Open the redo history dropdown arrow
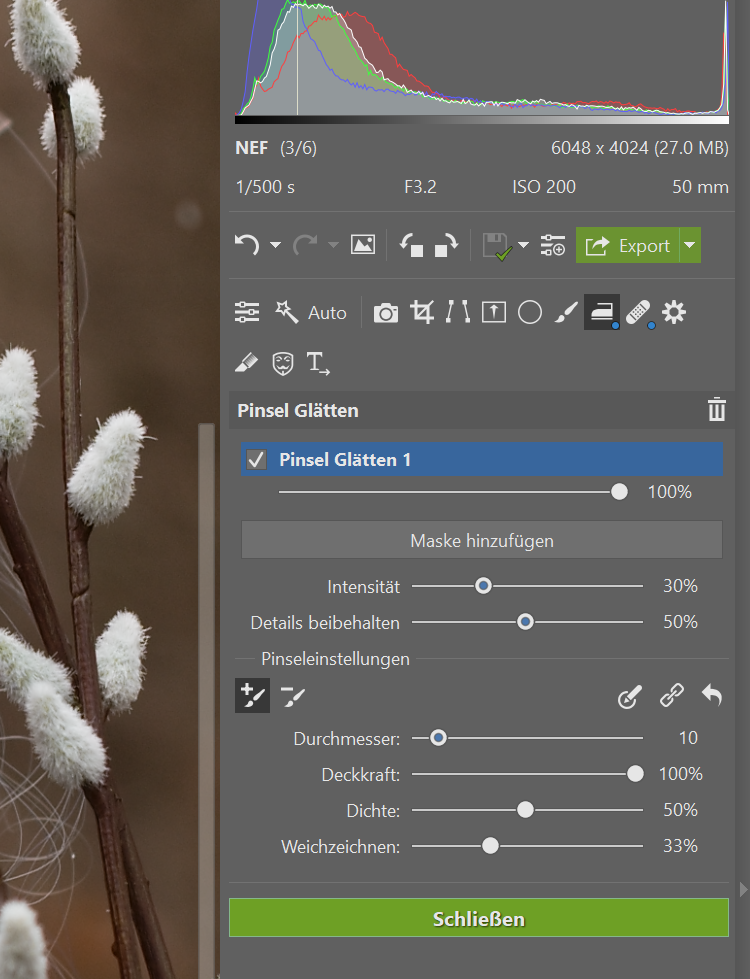The width and height of the screenshot is (750, 979). coord(333,245)
